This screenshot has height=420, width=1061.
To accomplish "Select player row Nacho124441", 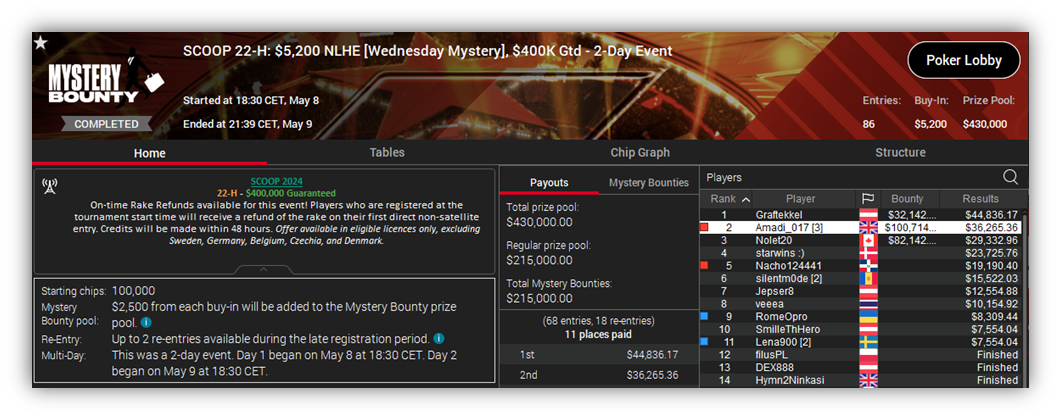I will (x=861, y=266).
